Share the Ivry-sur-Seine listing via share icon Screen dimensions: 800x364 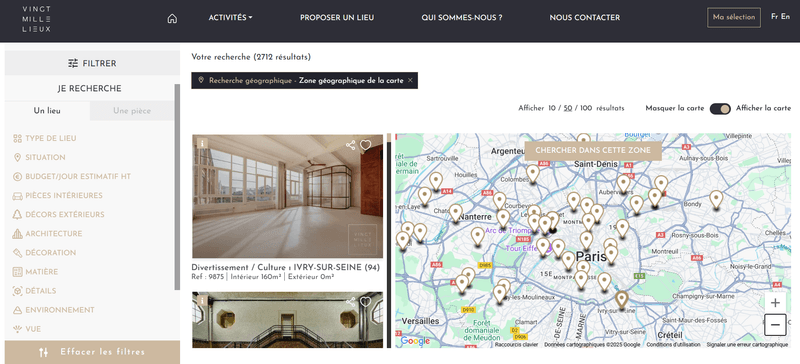(351, 145)
